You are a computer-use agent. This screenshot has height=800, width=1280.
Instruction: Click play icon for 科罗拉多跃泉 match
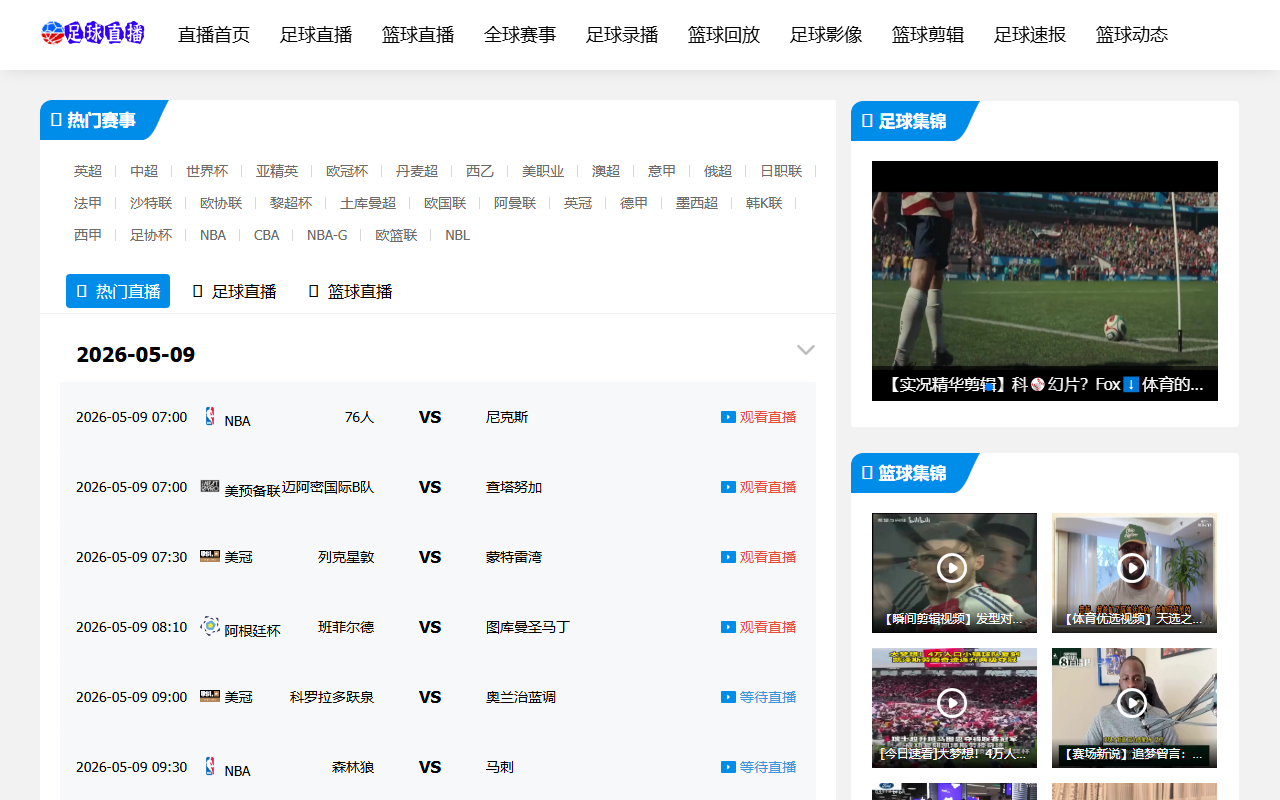pyautogui.click(x=728, y=697)
